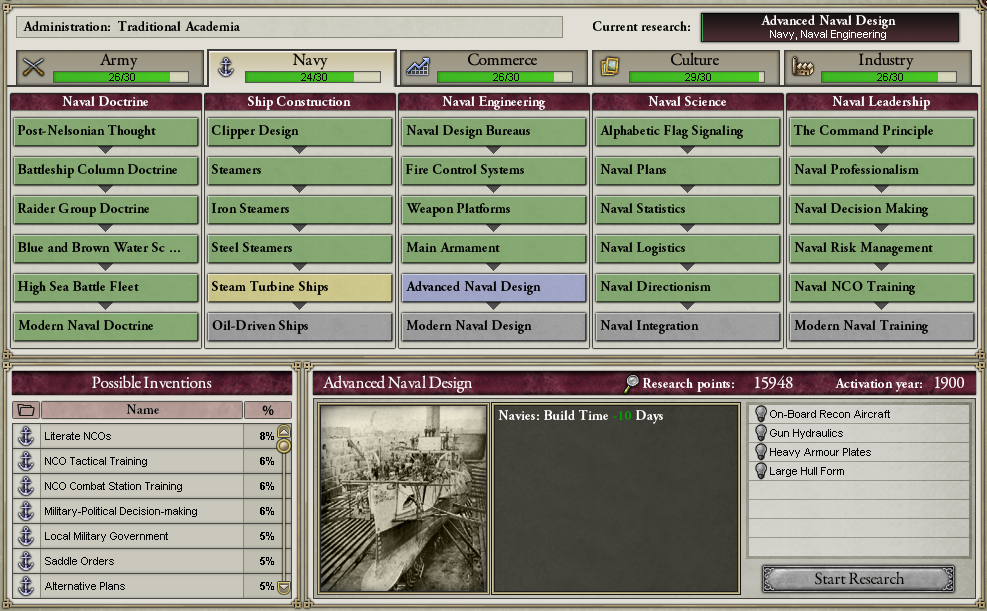
Task: Click anchor icon next to Literate NCOs
Action: [26, 436]
